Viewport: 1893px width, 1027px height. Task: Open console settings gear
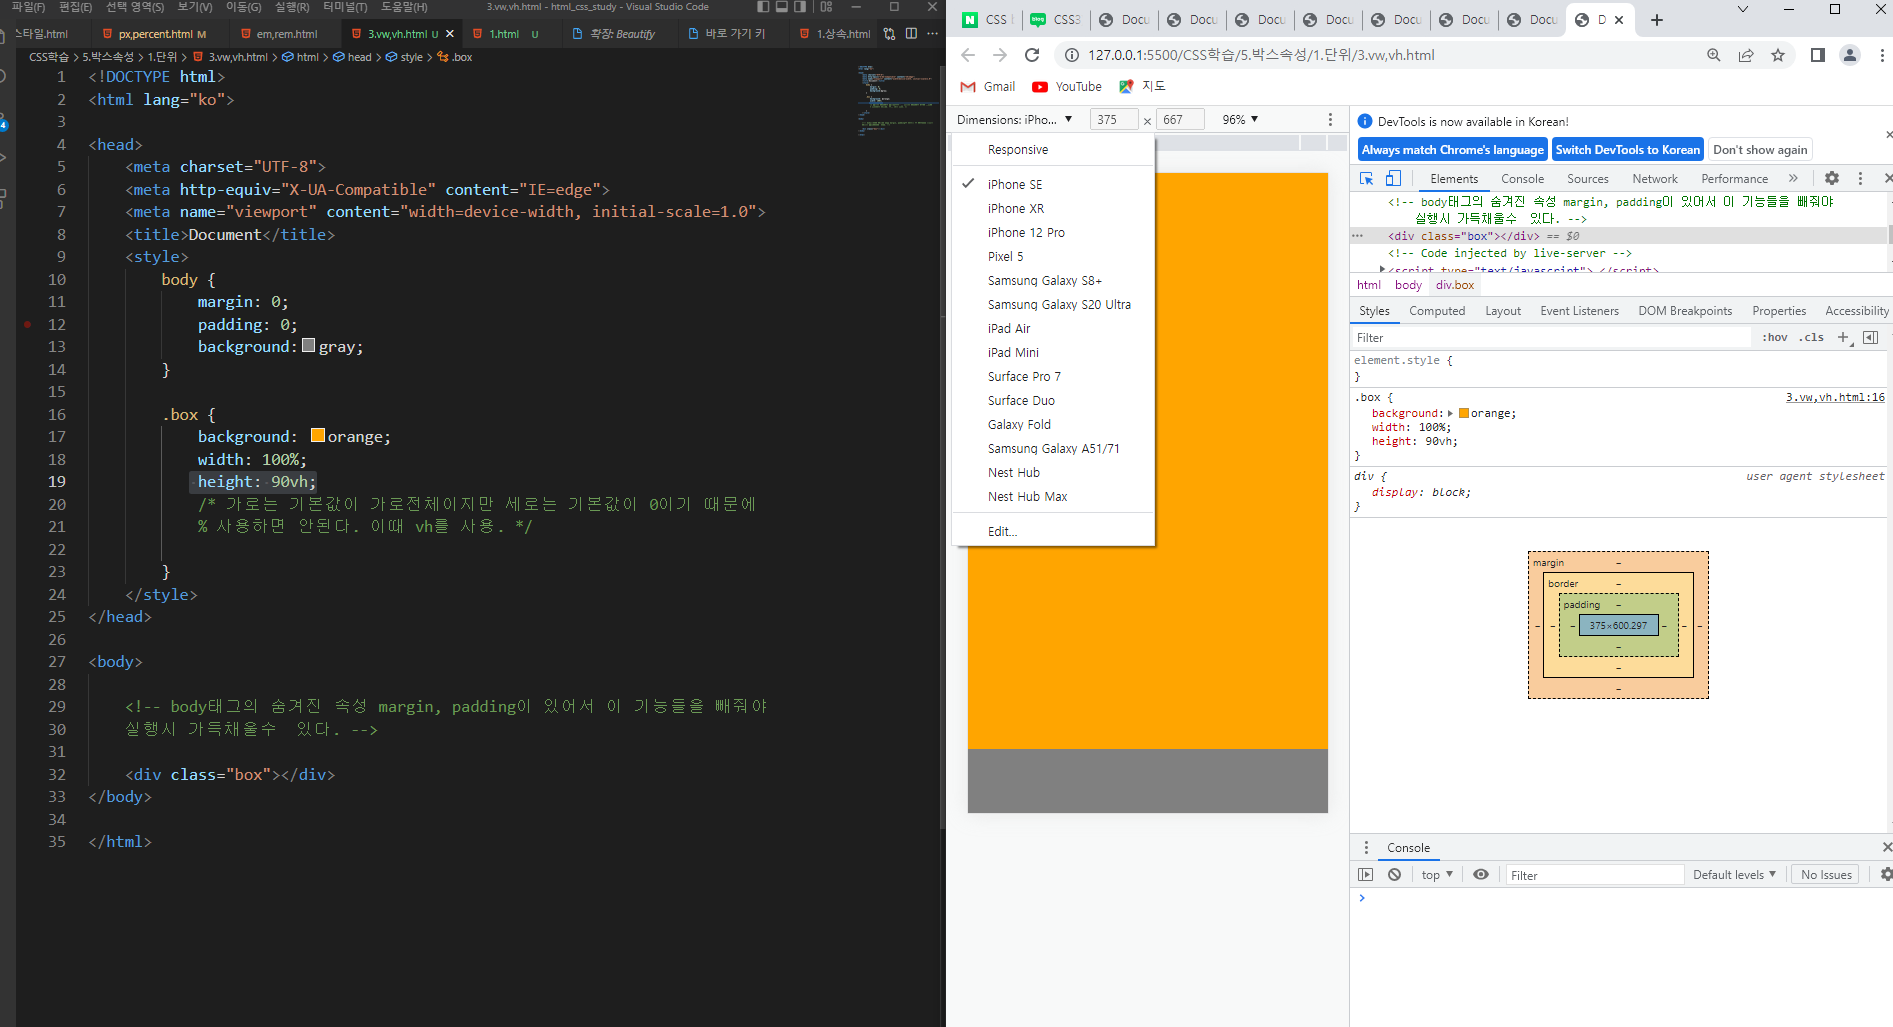pos(1885,875)
